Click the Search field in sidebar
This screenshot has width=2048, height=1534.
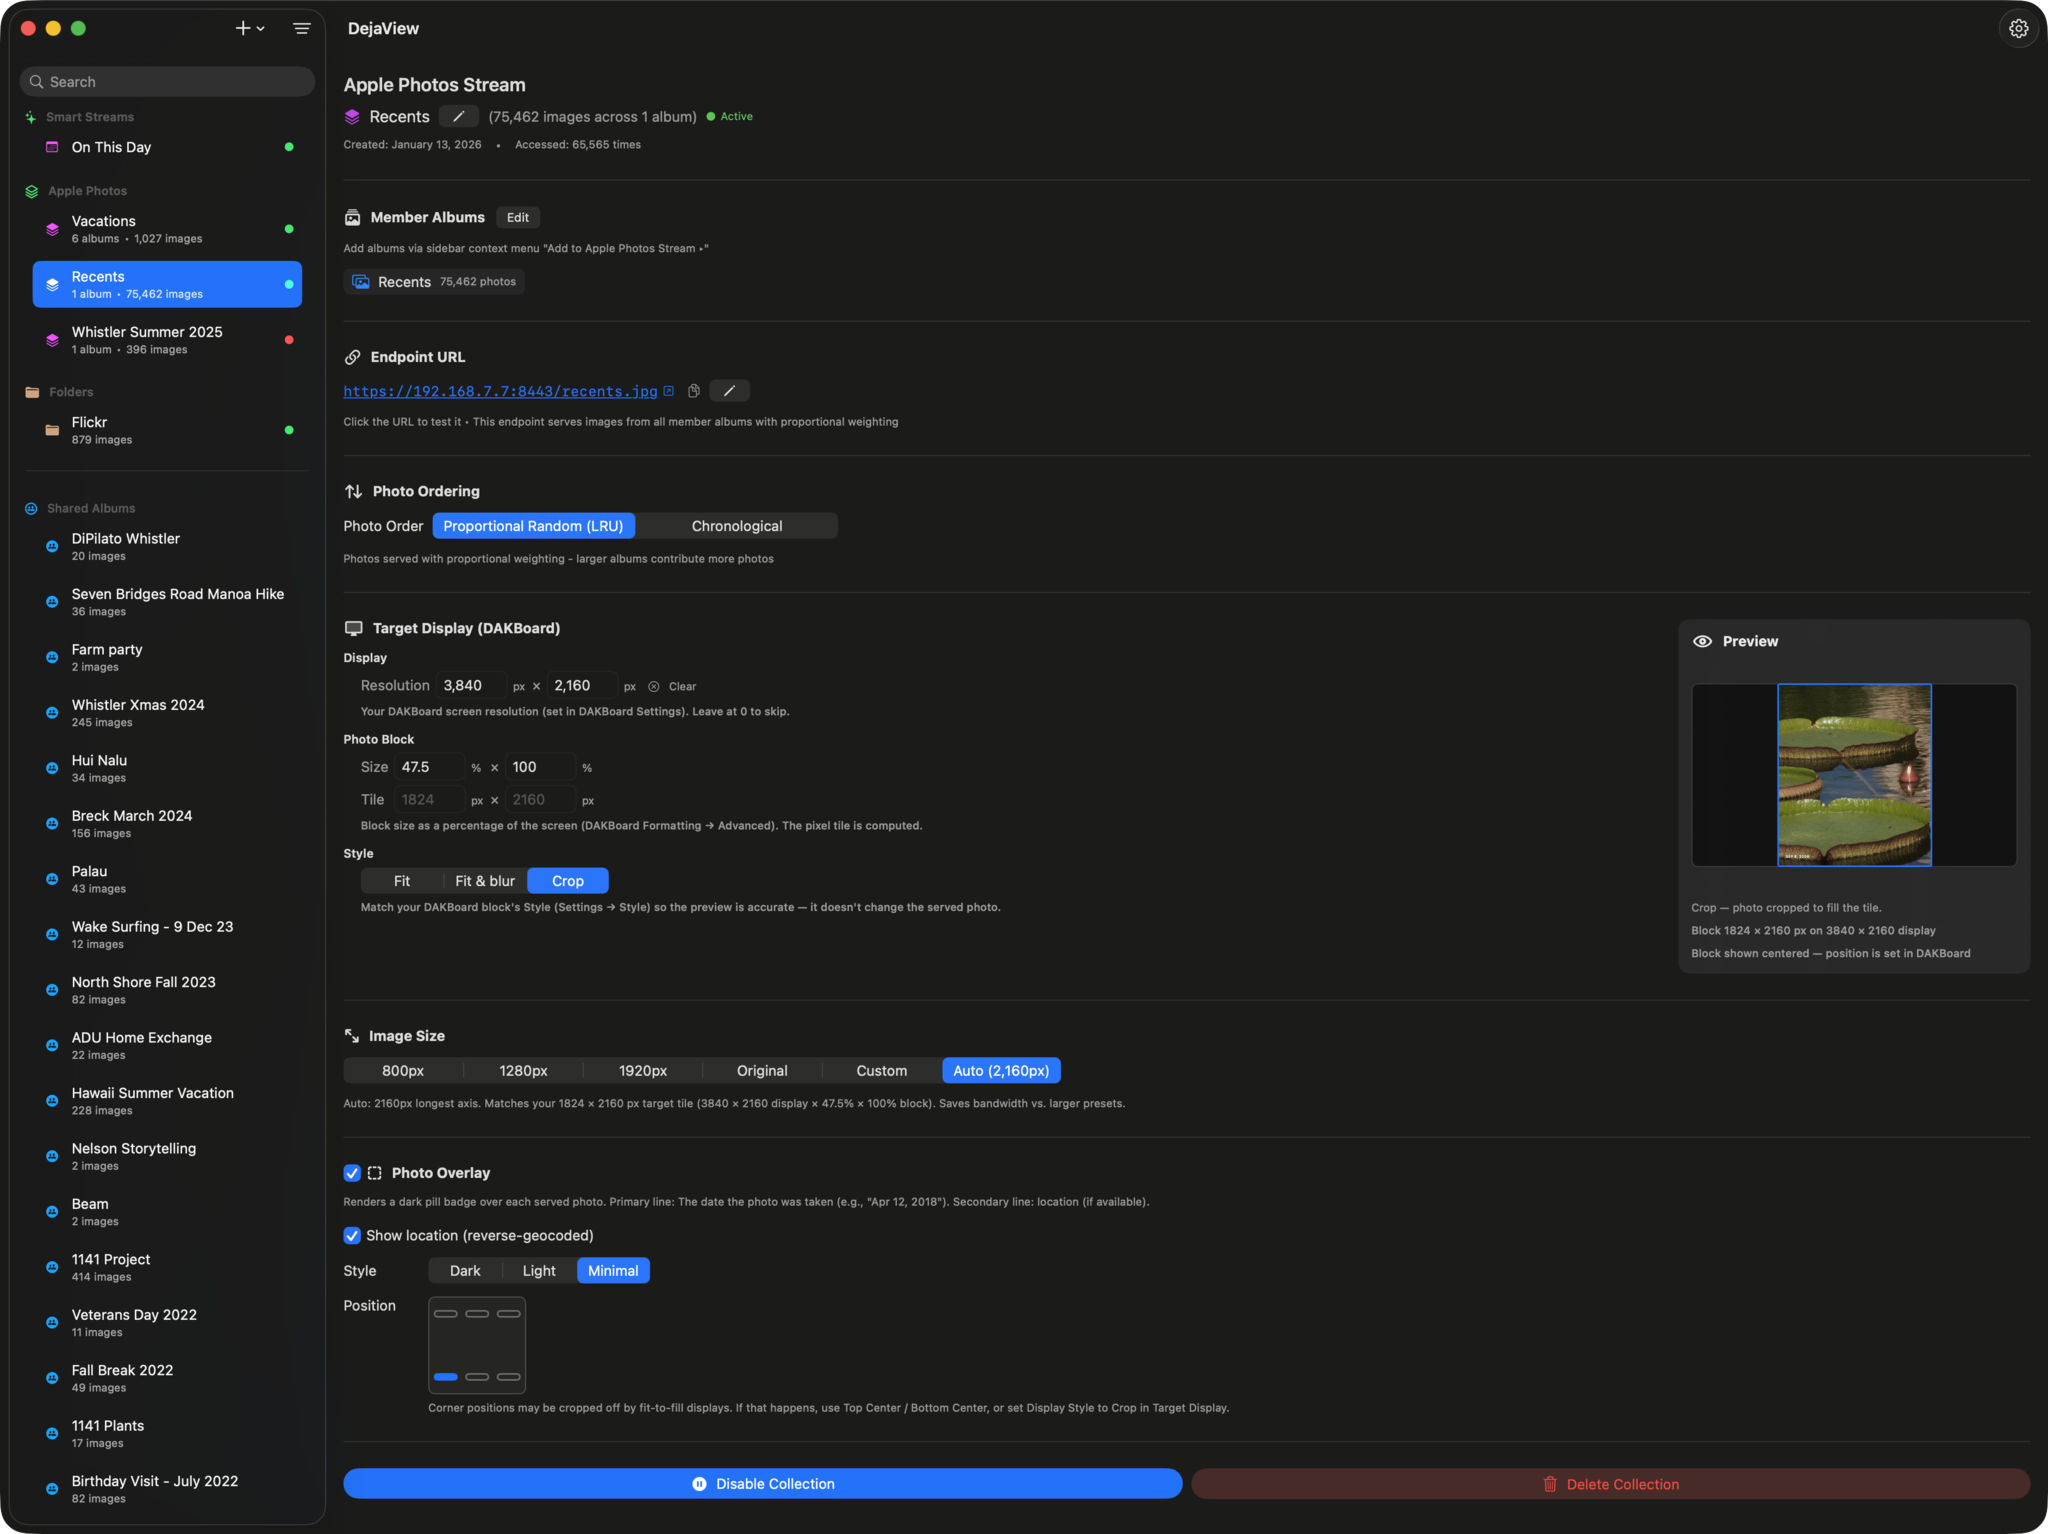167,82
